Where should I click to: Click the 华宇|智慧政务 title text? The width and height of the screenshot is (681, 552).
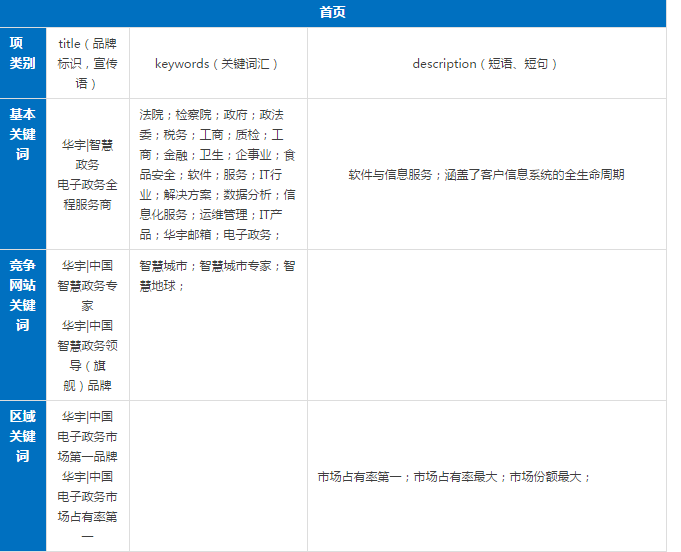87,154
